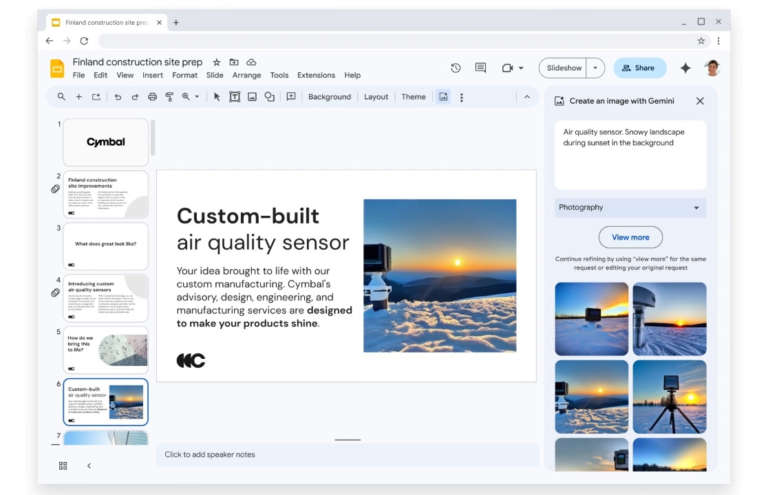Screen dimensions: 768x495
Task: Open the account profile avatar
Action: 713,68
